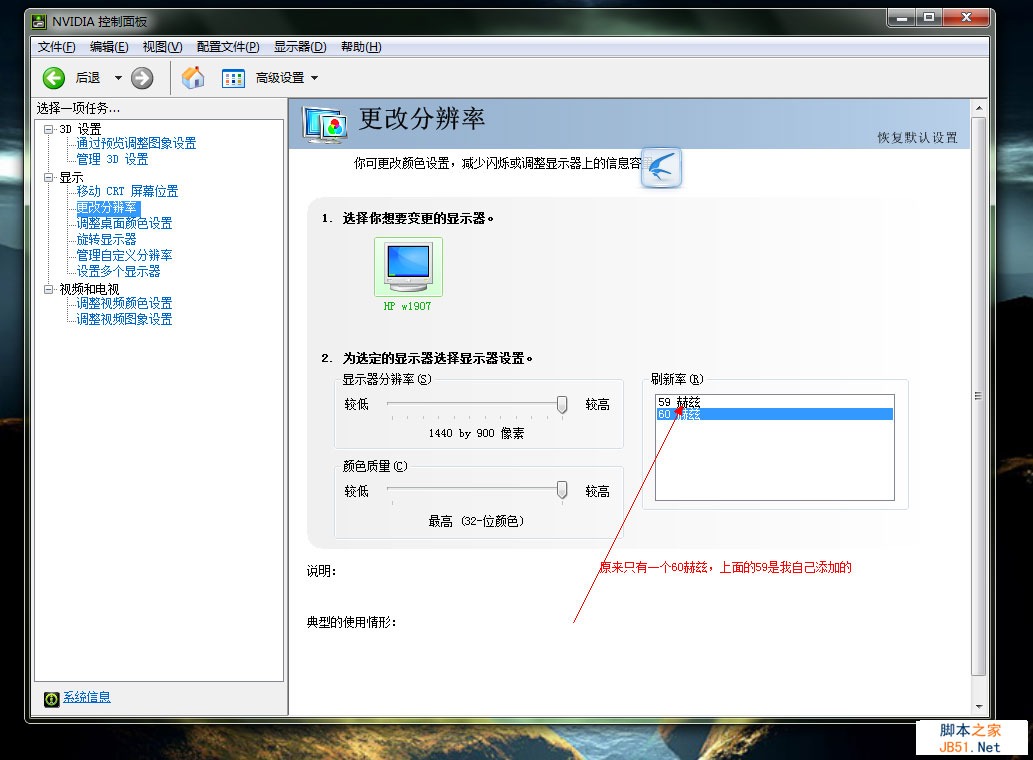Collapse the 3D 设置 tree node
The width and height of the screenshot is (1033, 760).
click(49, 130)
